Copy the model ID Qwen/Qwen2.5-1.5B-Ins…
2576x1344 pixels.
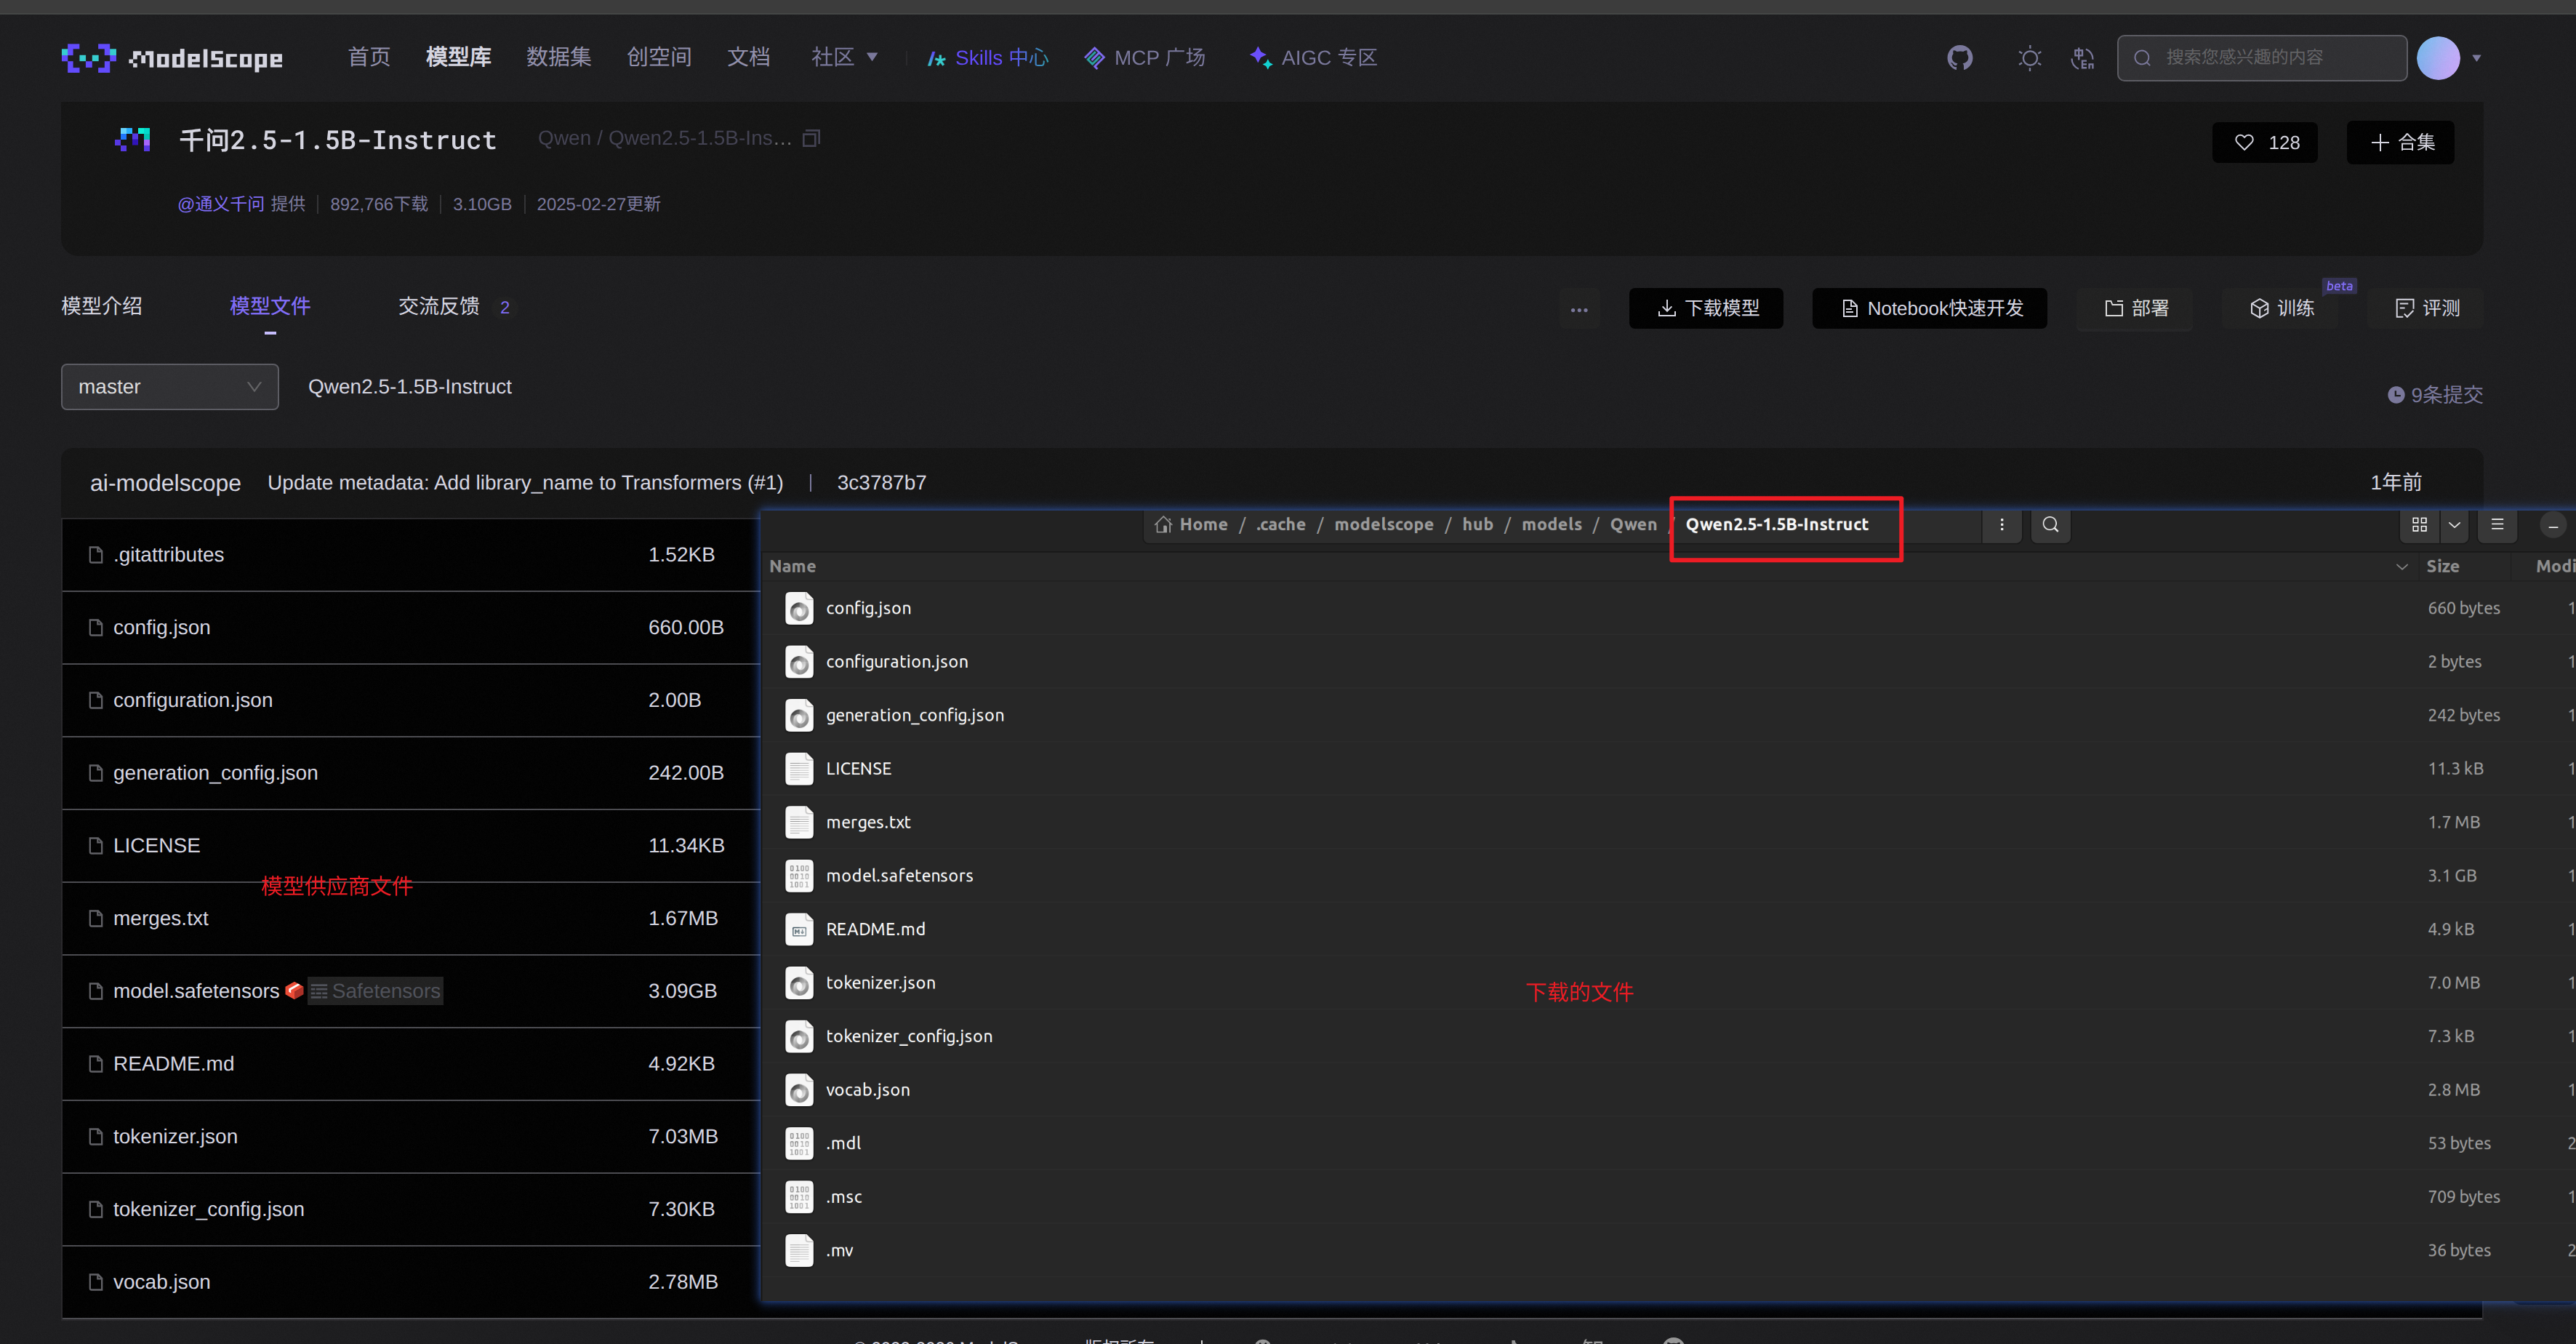(x=812, y=138)
